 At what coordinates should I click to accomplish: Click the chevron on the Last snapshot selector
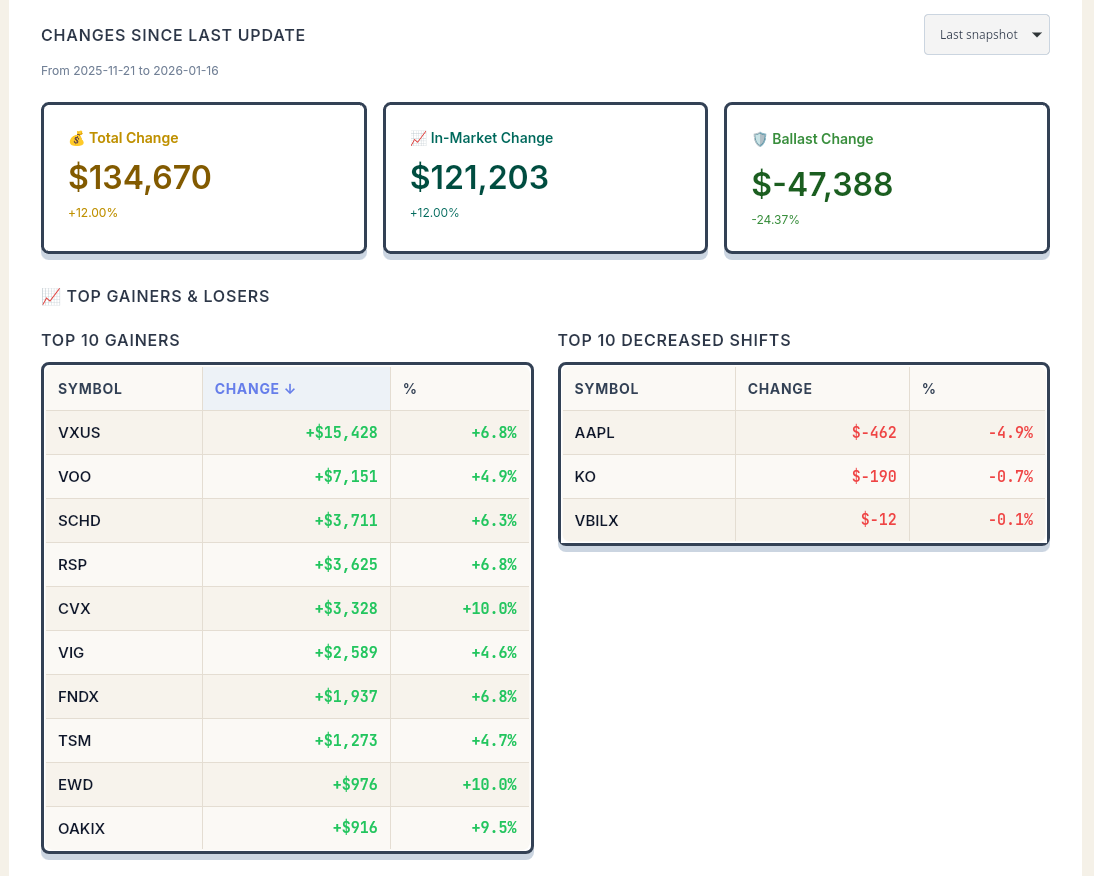pyautogui.click(x=1036, y=34)
